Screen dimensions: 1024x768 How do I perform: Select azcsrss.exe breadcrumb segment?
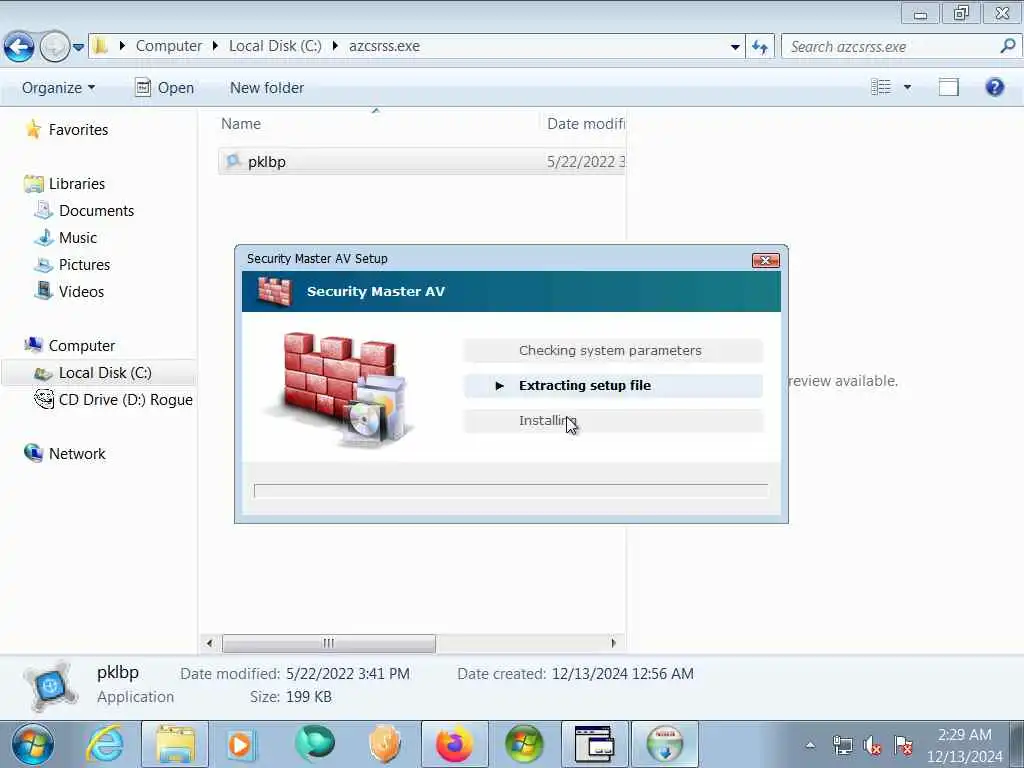(x=384, y=46)
